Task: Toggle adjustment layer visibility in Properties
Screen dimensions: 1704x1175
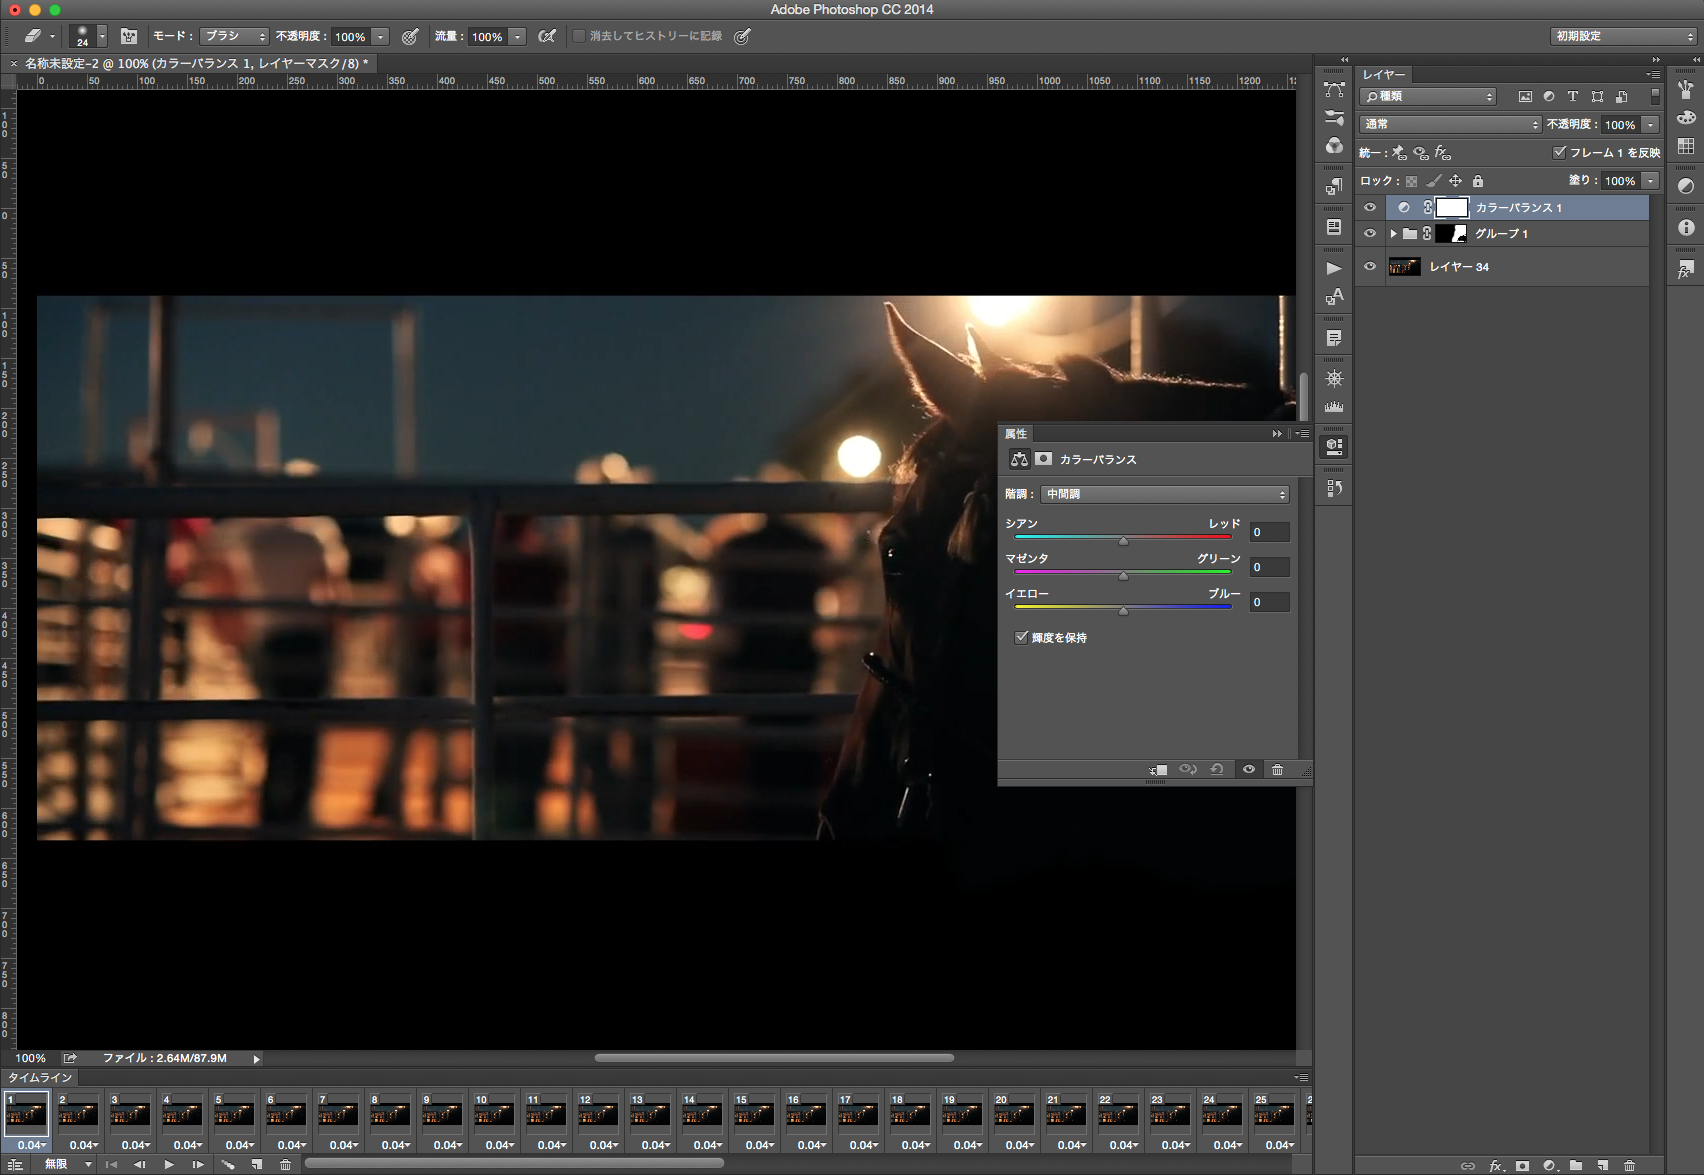Action: point(1248,769)
